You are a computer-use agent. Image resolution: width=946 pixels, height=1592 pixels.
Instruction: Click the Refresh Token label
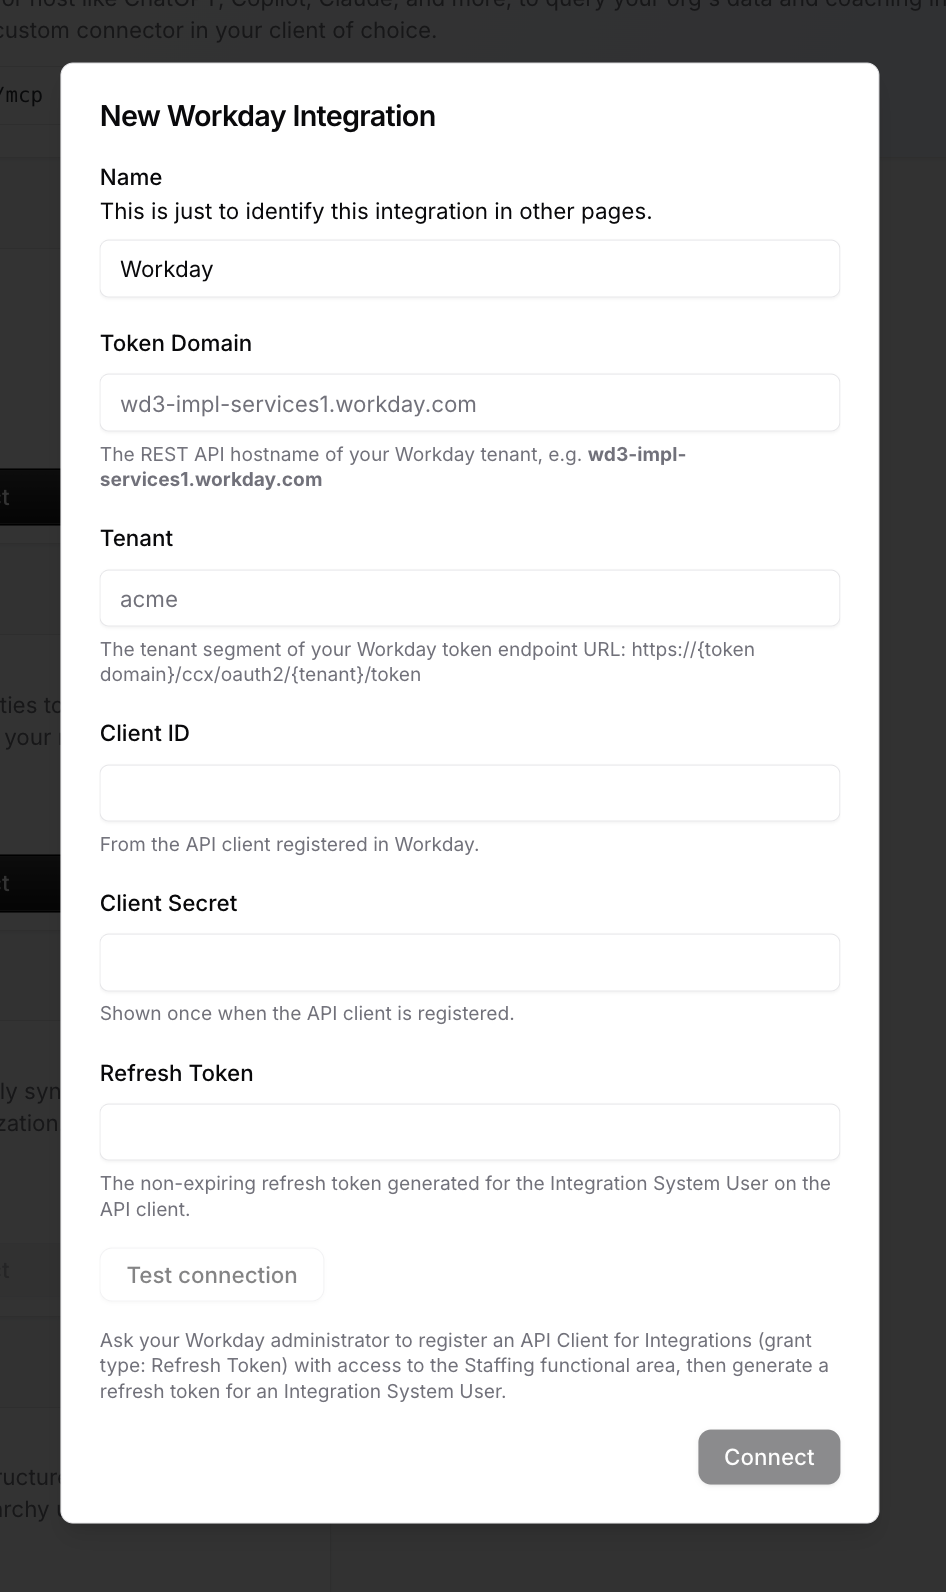pos(177,1073)
